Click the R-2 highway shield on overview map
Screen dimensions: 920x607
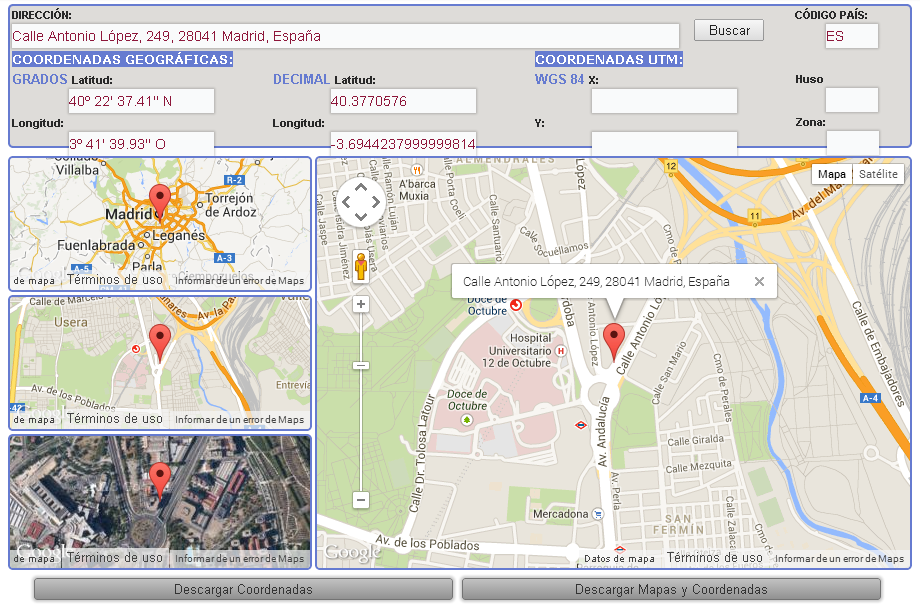(x=234, y=180)
